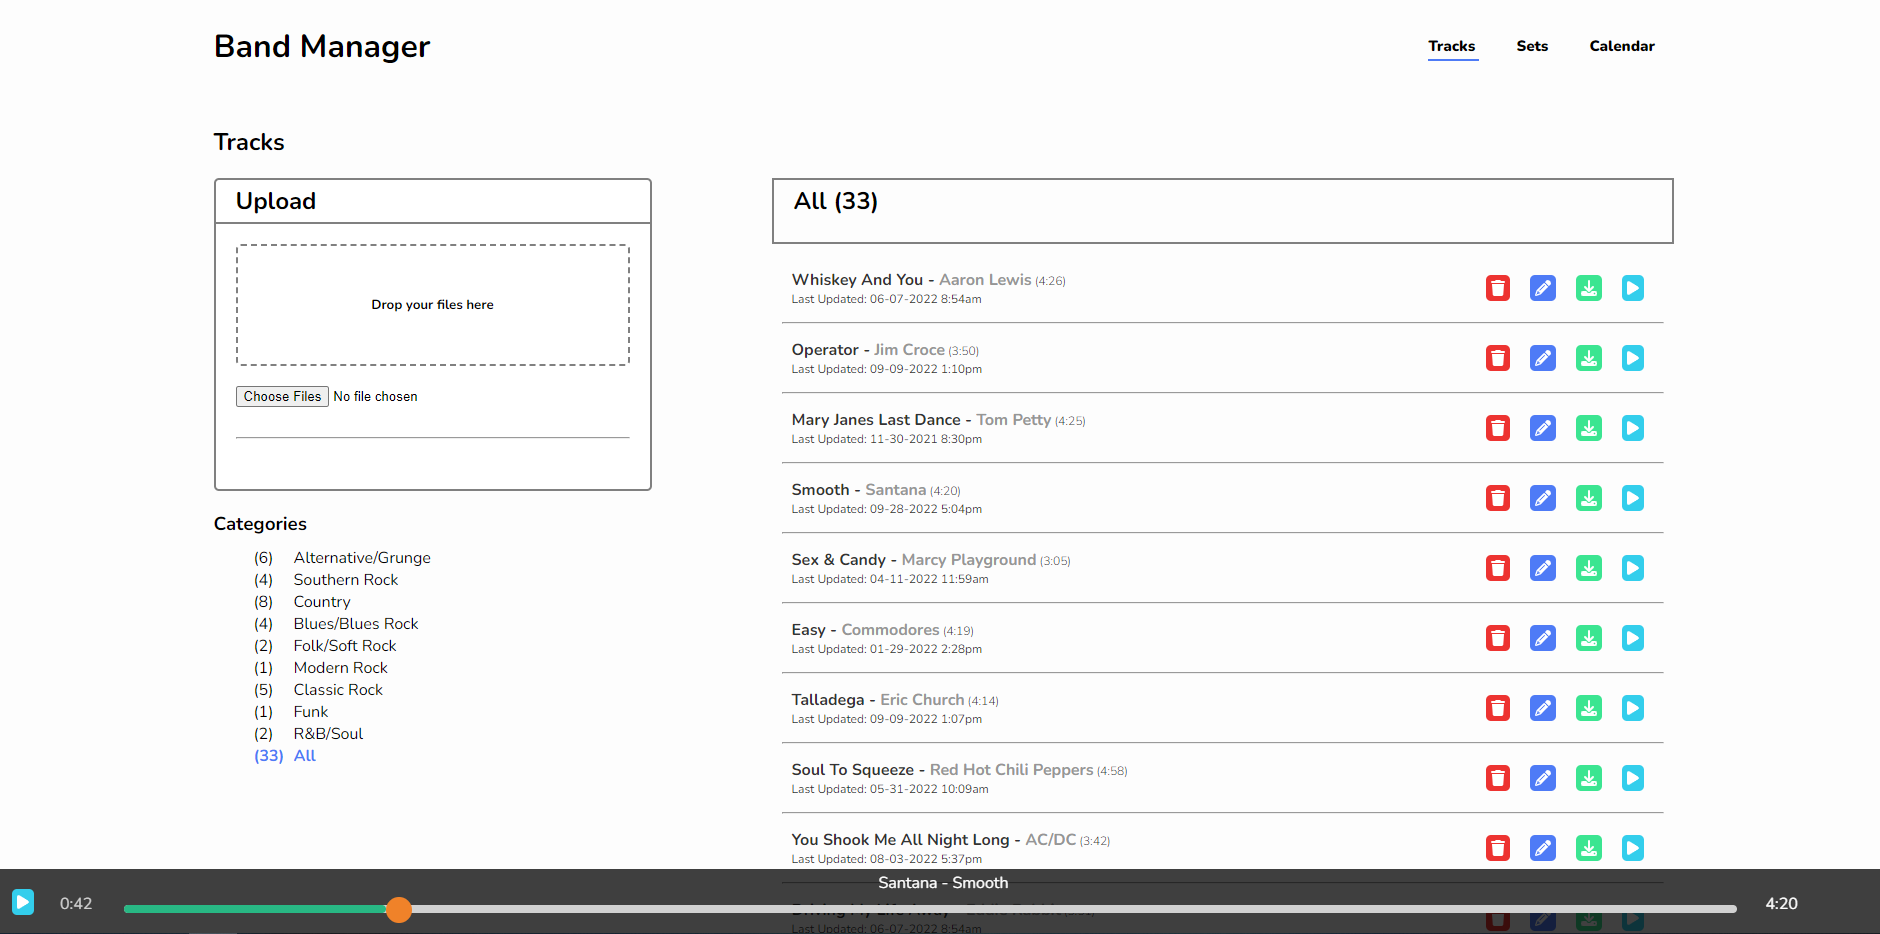The image size is (1880, 934).
Task: Delete Sex & Candy track
Action: coord(1497,568)
